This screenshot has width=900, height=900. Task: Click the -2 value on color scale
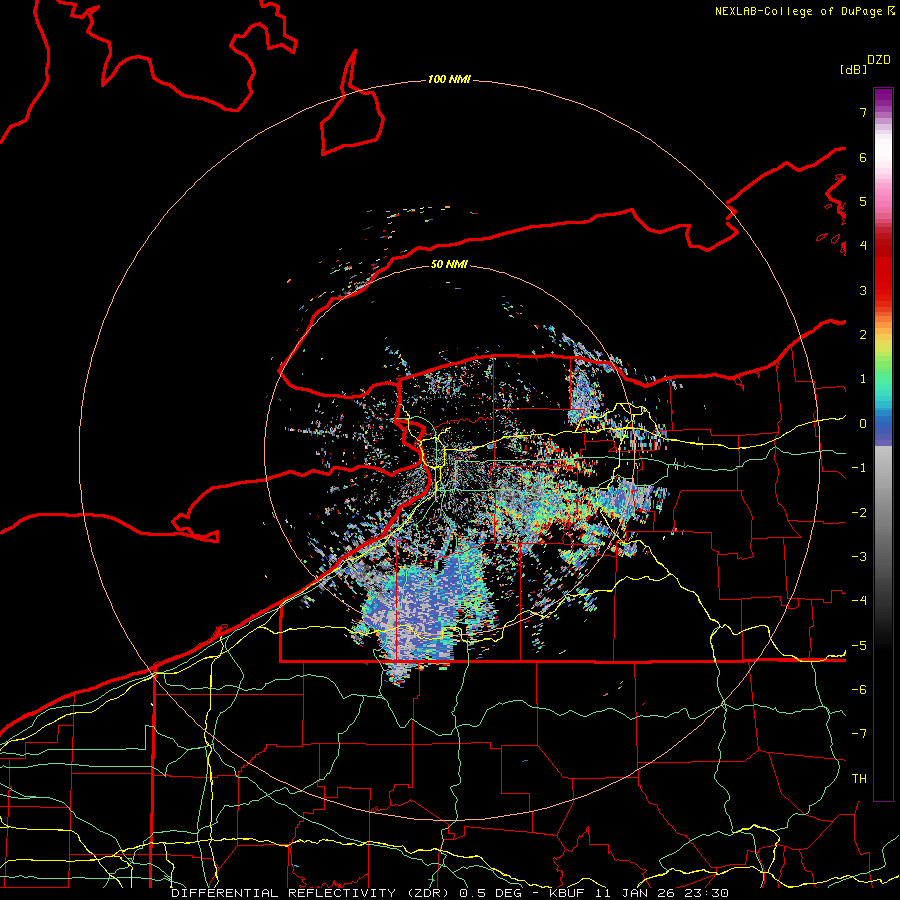(859, 513)
